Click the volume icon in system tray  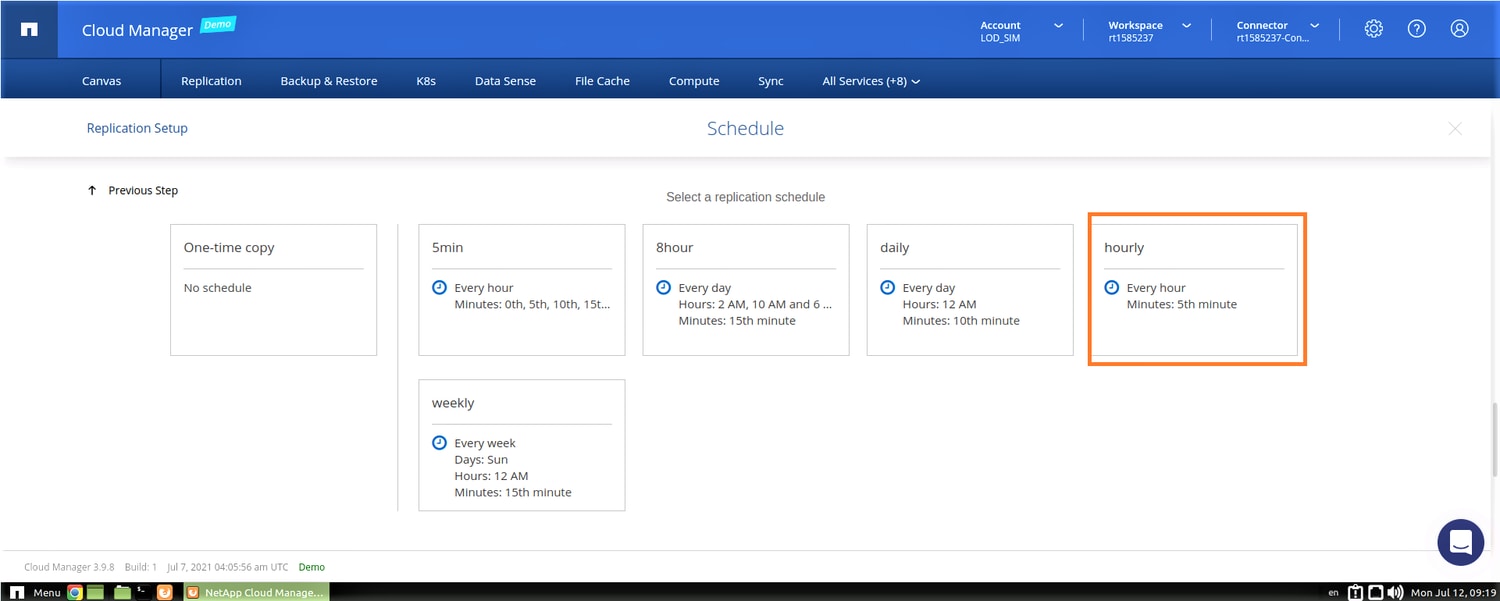tap(1395, 592)
